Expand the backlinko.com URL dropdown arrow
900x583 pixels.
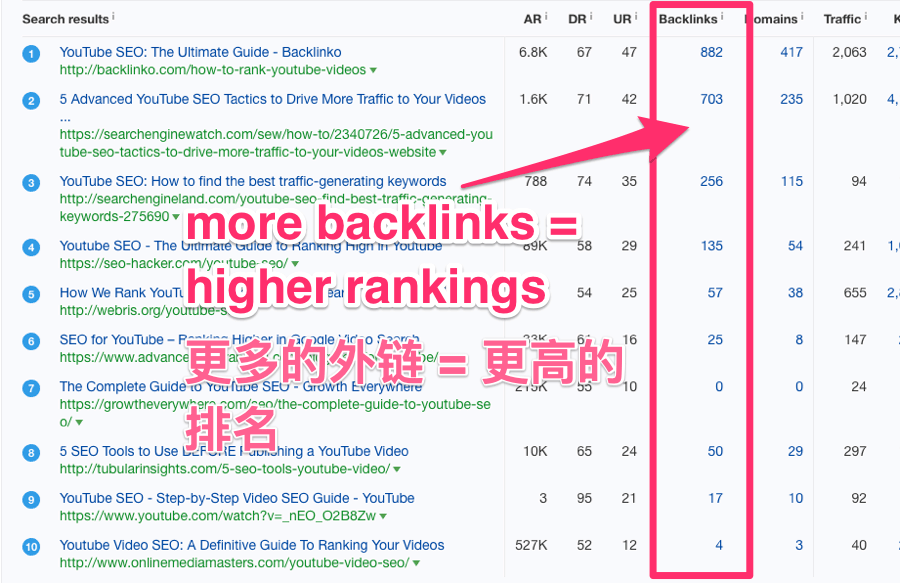[x=373, y=71]
